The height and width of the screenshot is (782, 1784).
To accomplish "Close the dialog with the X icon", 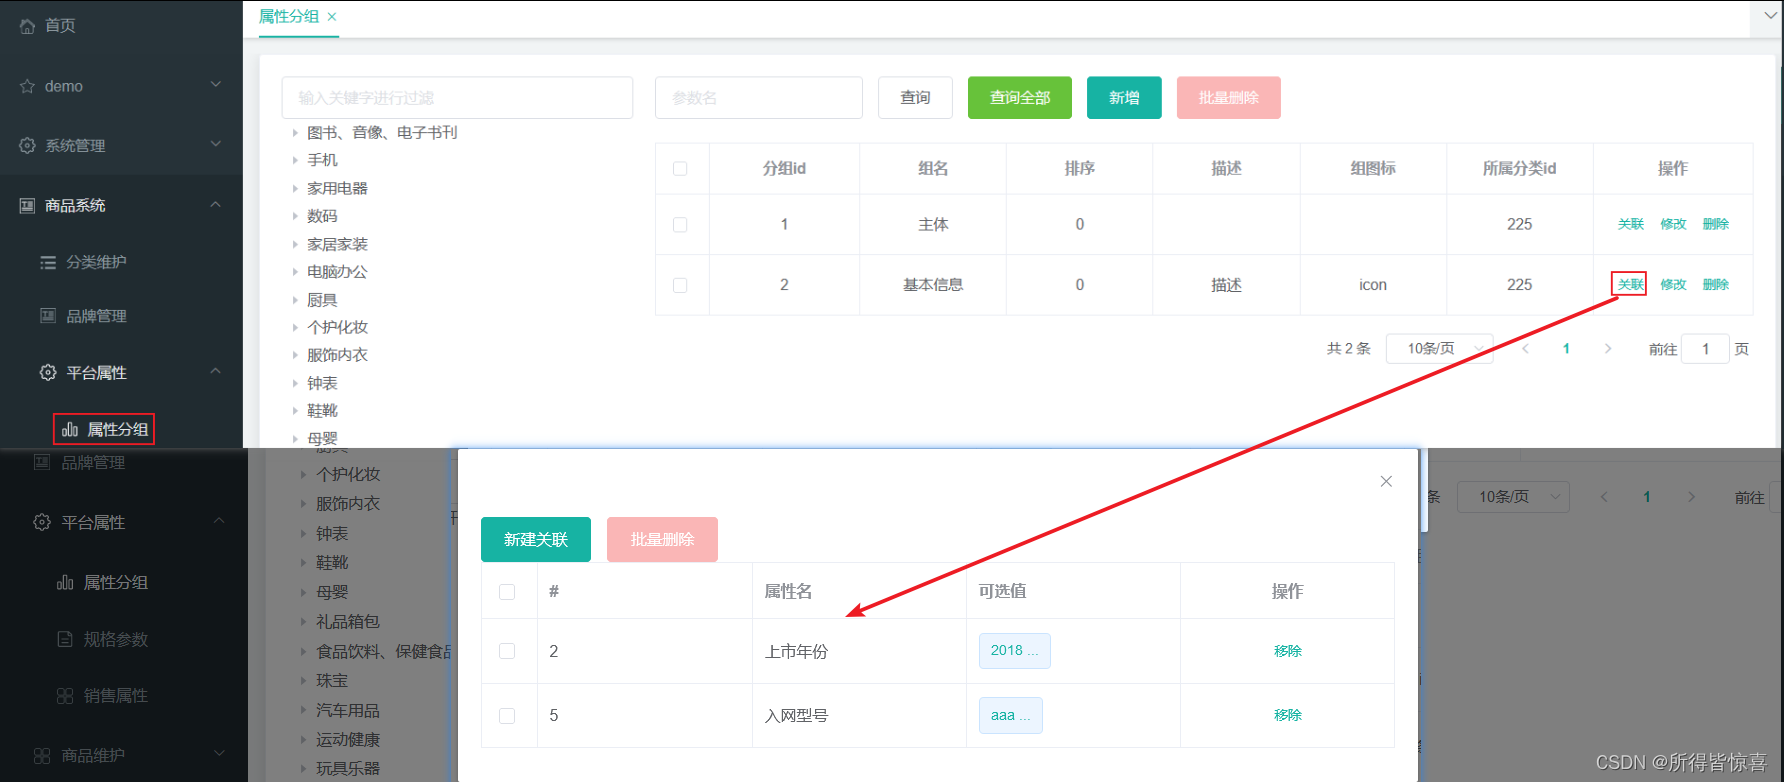I will (x=1386, y=481).
